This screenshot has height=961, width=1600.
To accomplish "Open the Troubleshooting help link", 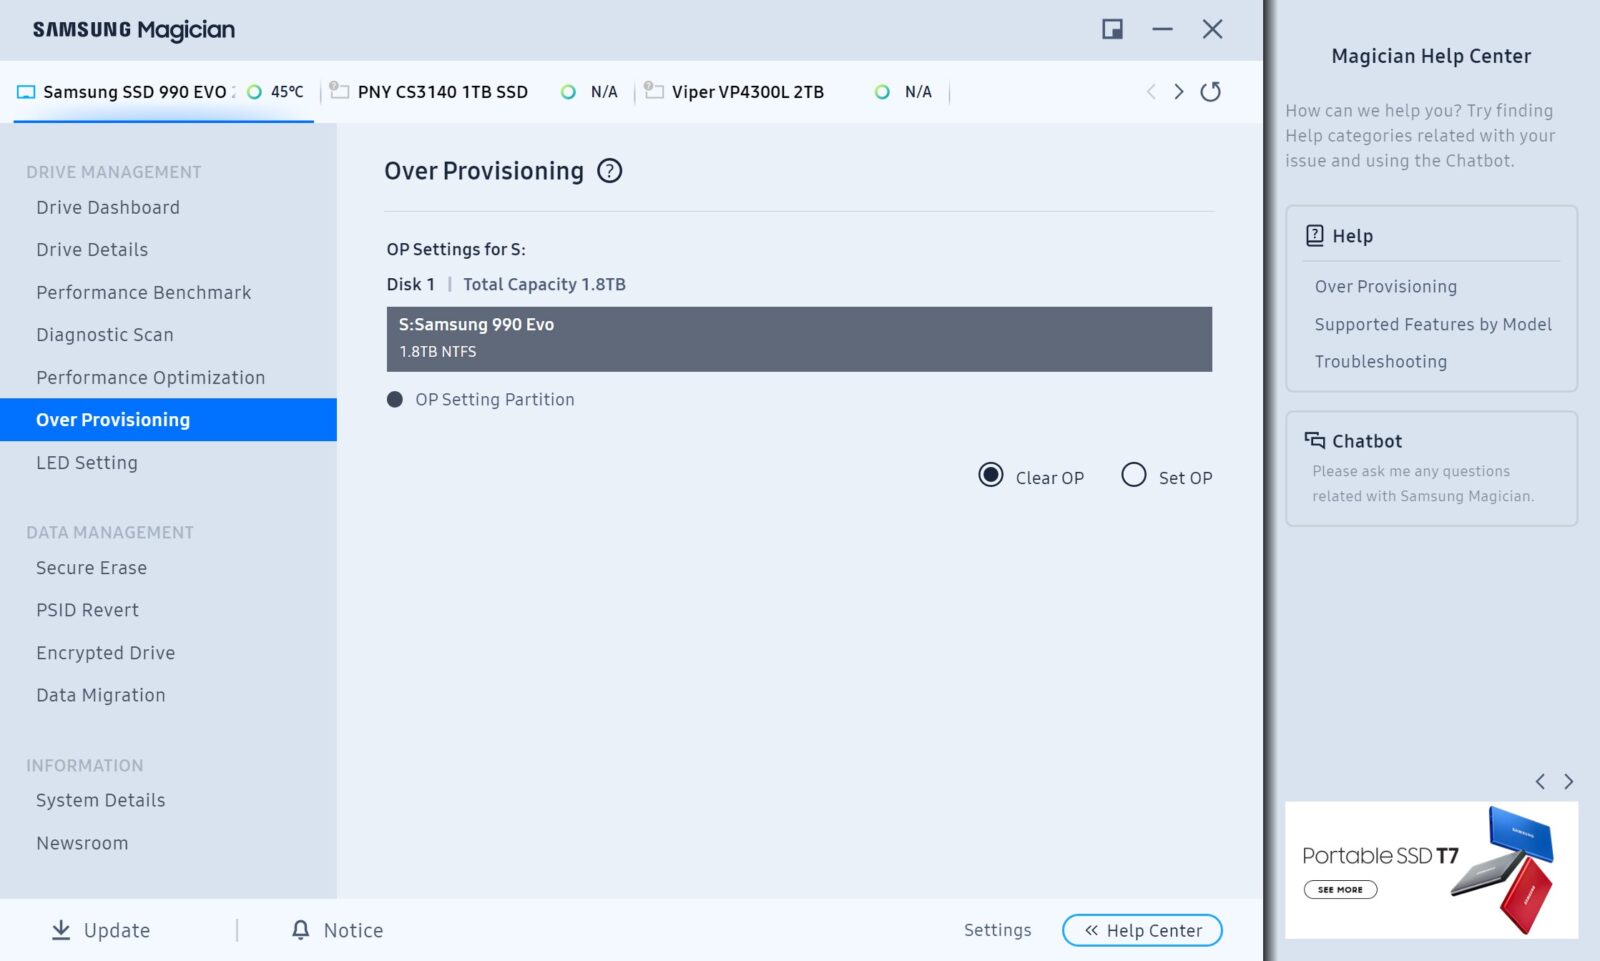I will pos(1380,362).
